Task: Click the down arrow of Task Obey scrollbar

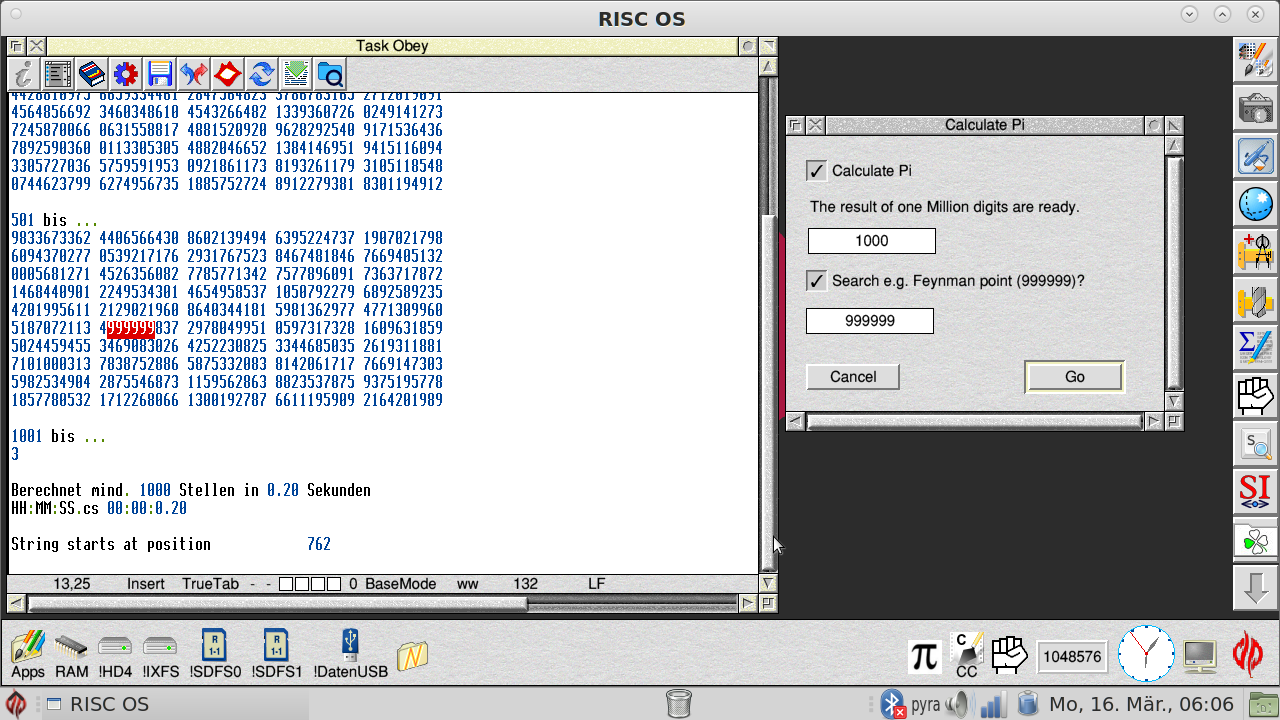Action: [768, 583]
